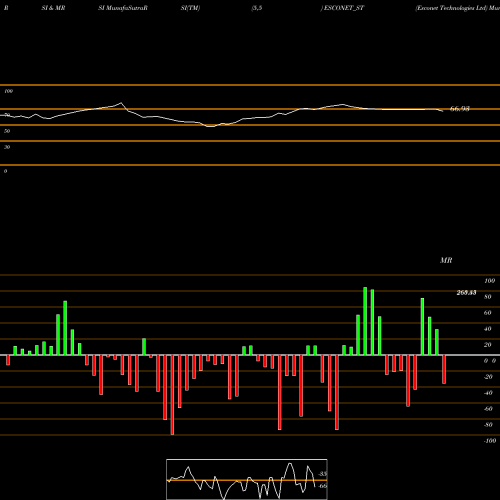Click the 66 label in mini chart

click(x=323, y=486)
